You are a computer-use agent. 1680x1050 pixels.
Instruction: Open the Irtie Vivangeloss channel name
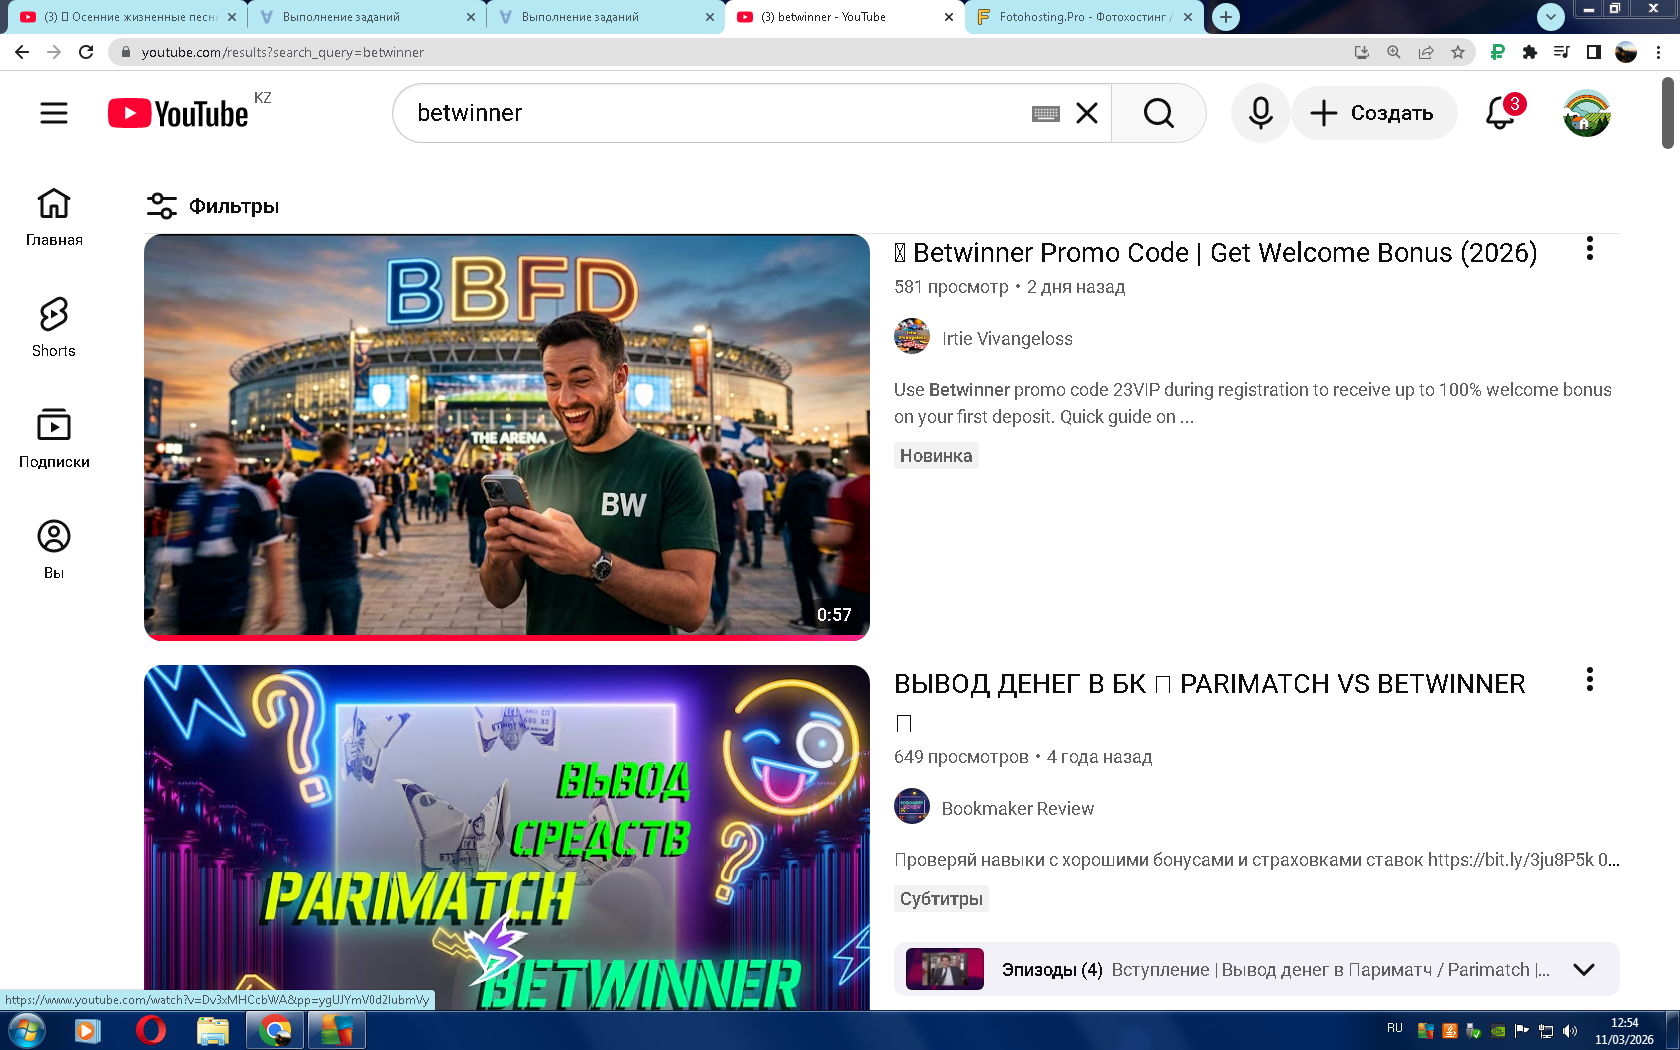pyautogui.click(x=1007, y=339)
